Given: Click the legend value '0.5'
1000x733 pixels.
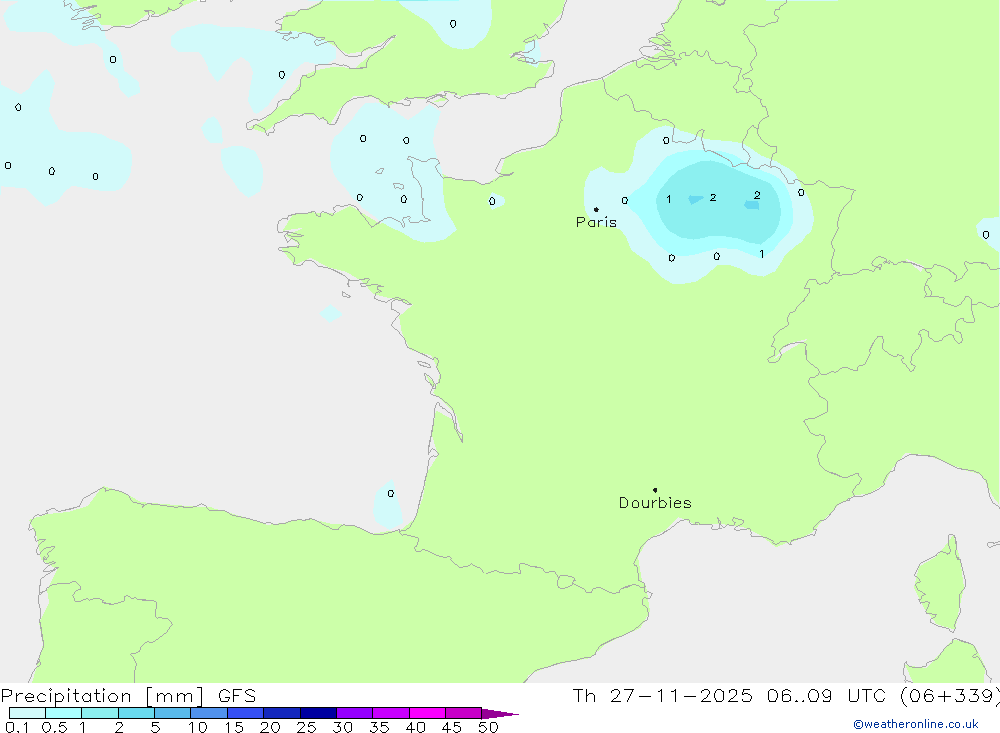Looking at the screenshot, I should pyautogui.click(x=54, y=727).
